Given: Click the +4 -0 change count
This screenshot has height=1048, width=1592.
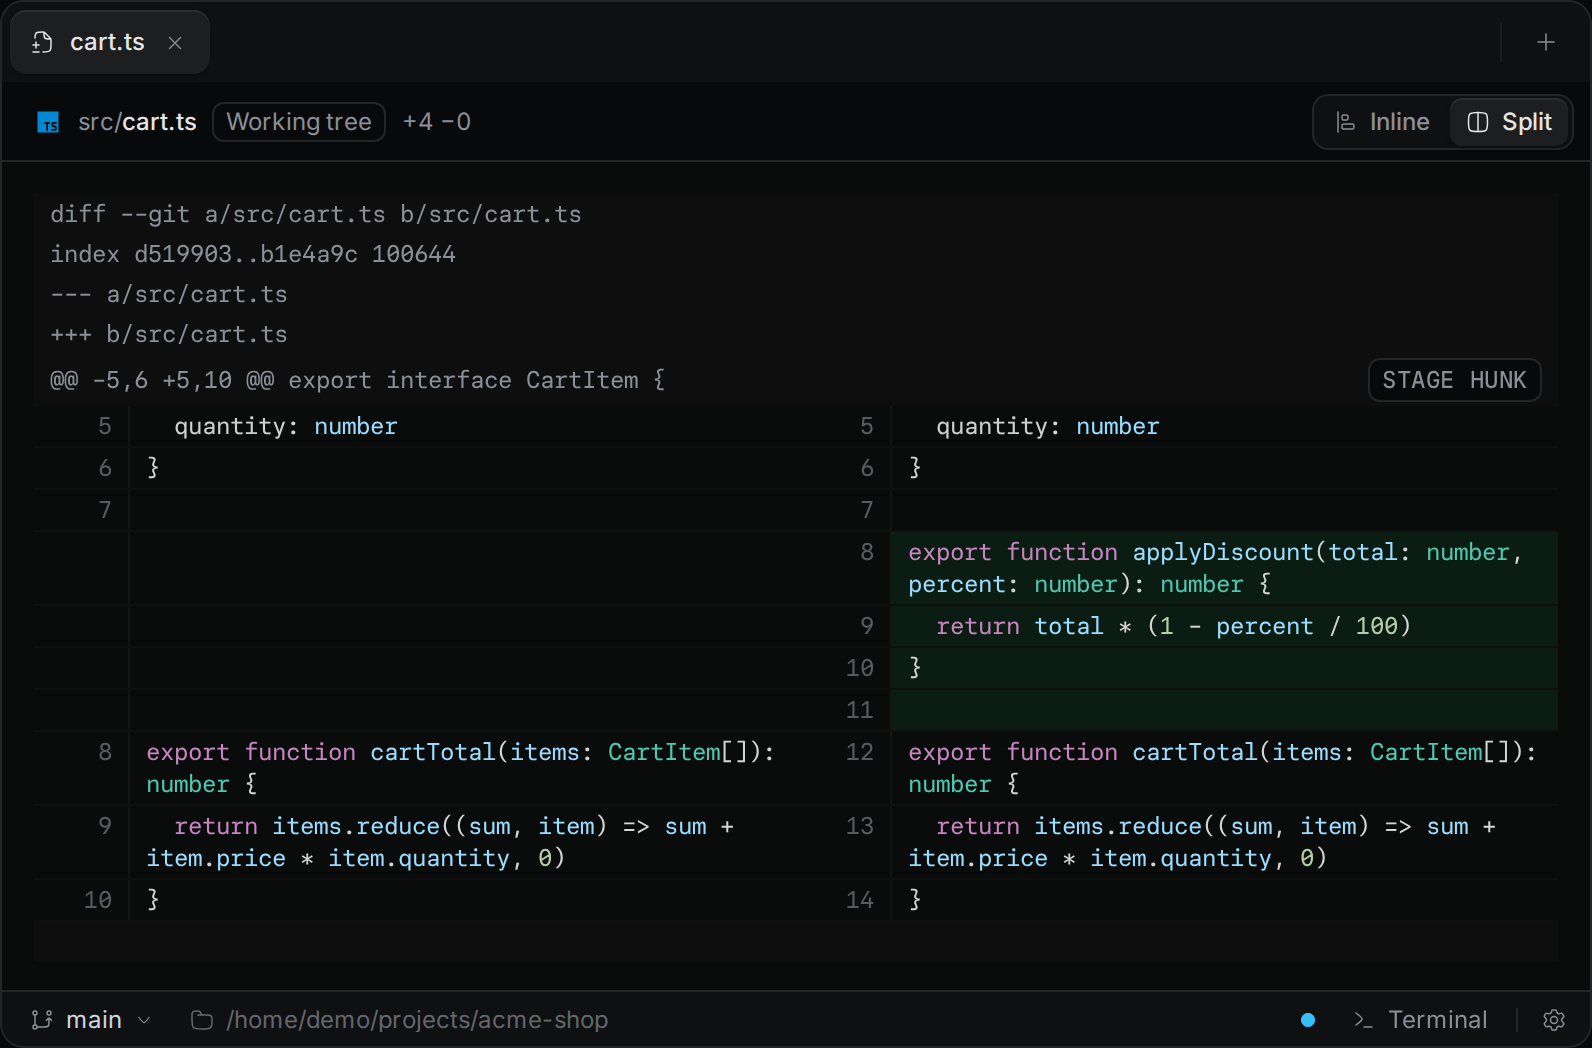Looking at the screenshot, I should [437, 122].
